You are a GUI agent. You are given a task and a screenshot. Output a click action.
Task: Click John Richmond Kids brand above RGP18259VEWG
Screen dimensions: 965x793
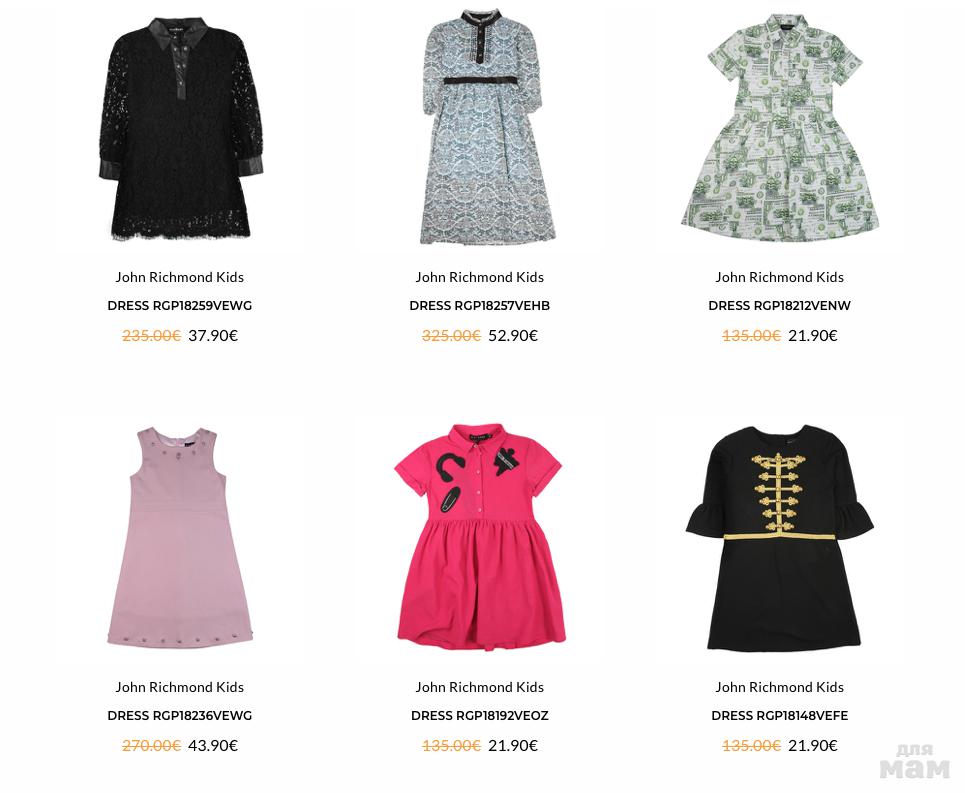pos(180,277)
